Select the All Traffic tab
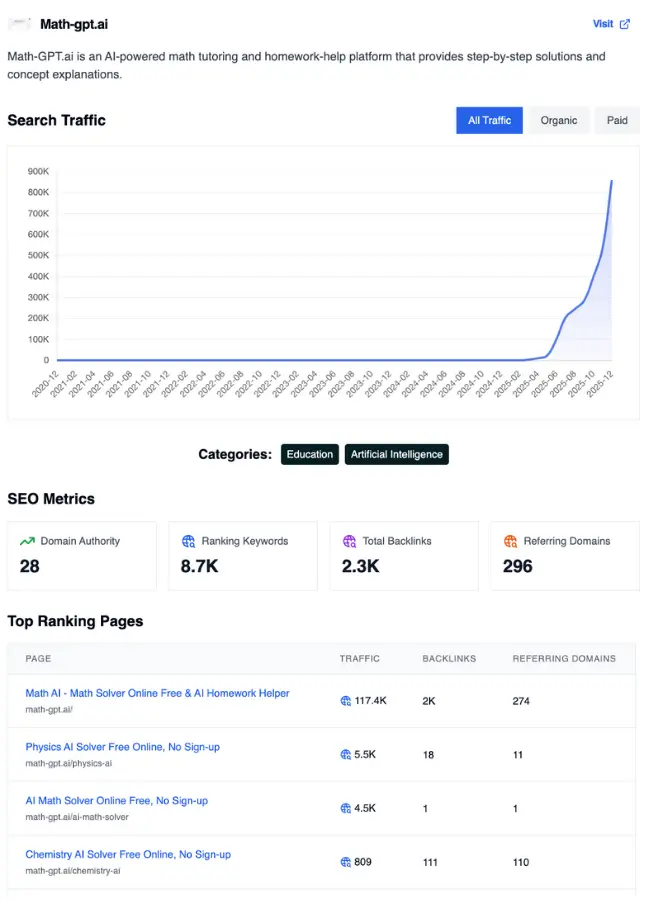Image resolution: width=651 pixels, height=900 pixels. pyautogui.click(x=489, y=120)
